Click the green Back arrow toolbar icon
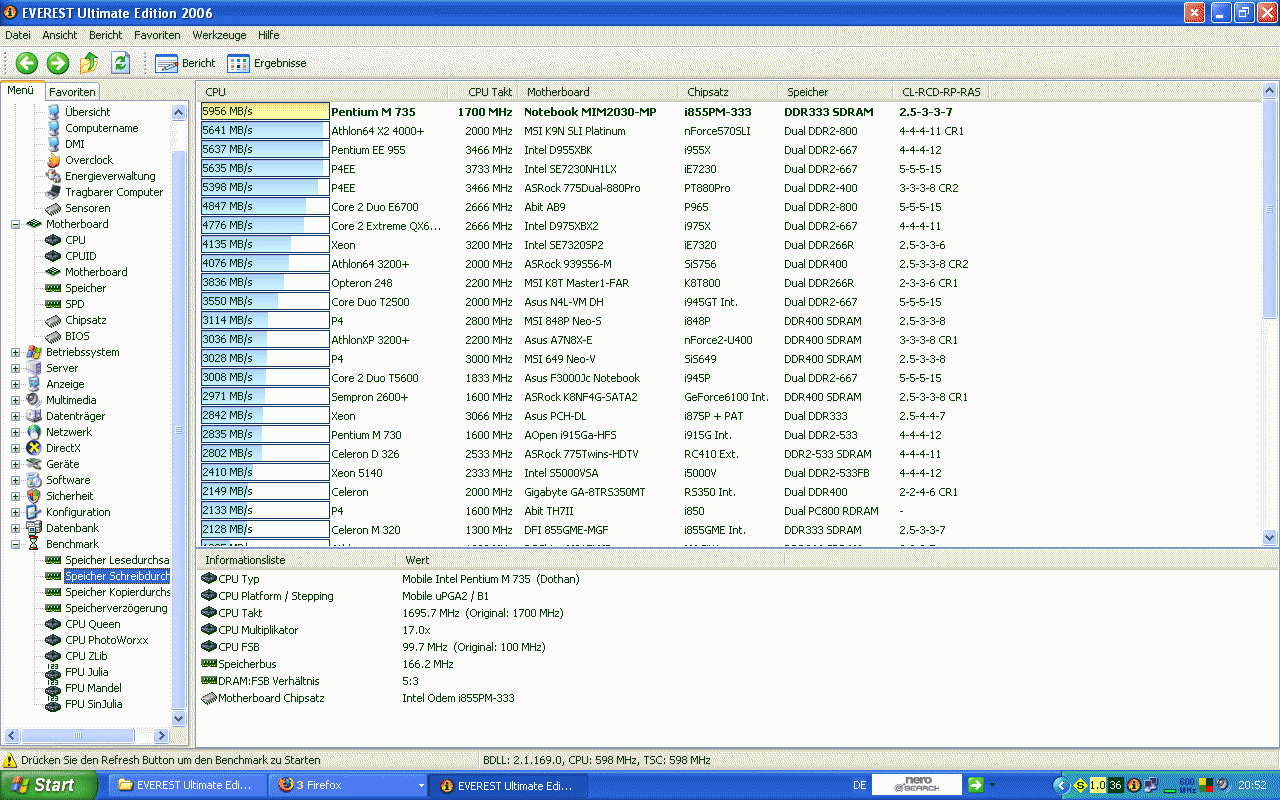This screenshot has width=1280, height=800. tap(27, 63)
